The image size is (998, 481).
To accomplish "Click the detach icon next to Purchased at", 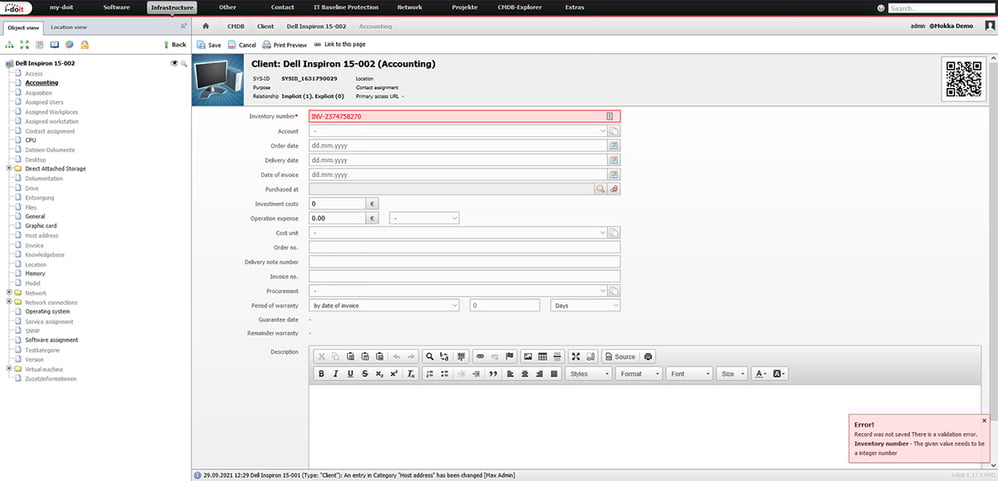I will 614,189.
